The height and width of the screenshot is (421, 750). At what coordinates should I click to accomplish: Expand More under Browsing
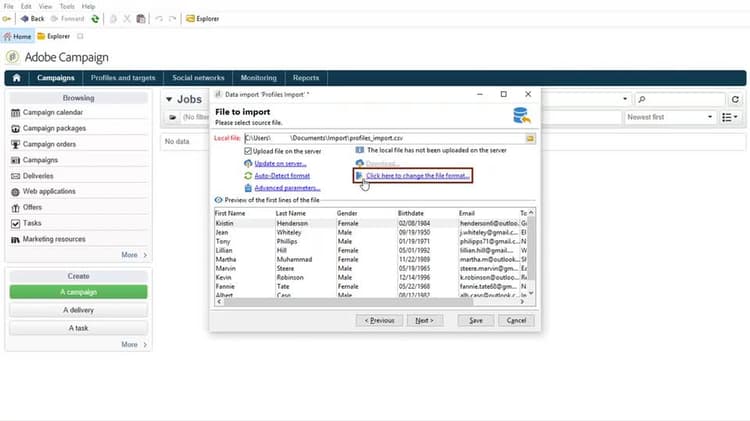(x=134, y=255)
